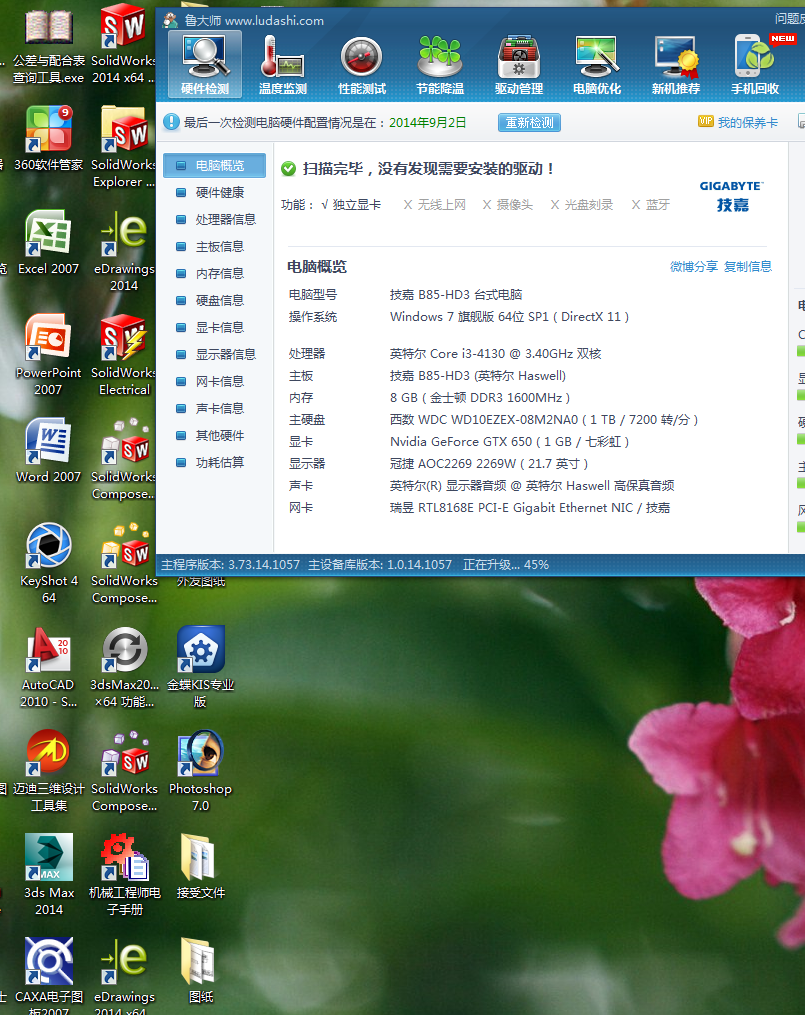Screen dimensions: 805x1015
Task: Open 我的保养卡 VIP link
Action: 738,122
